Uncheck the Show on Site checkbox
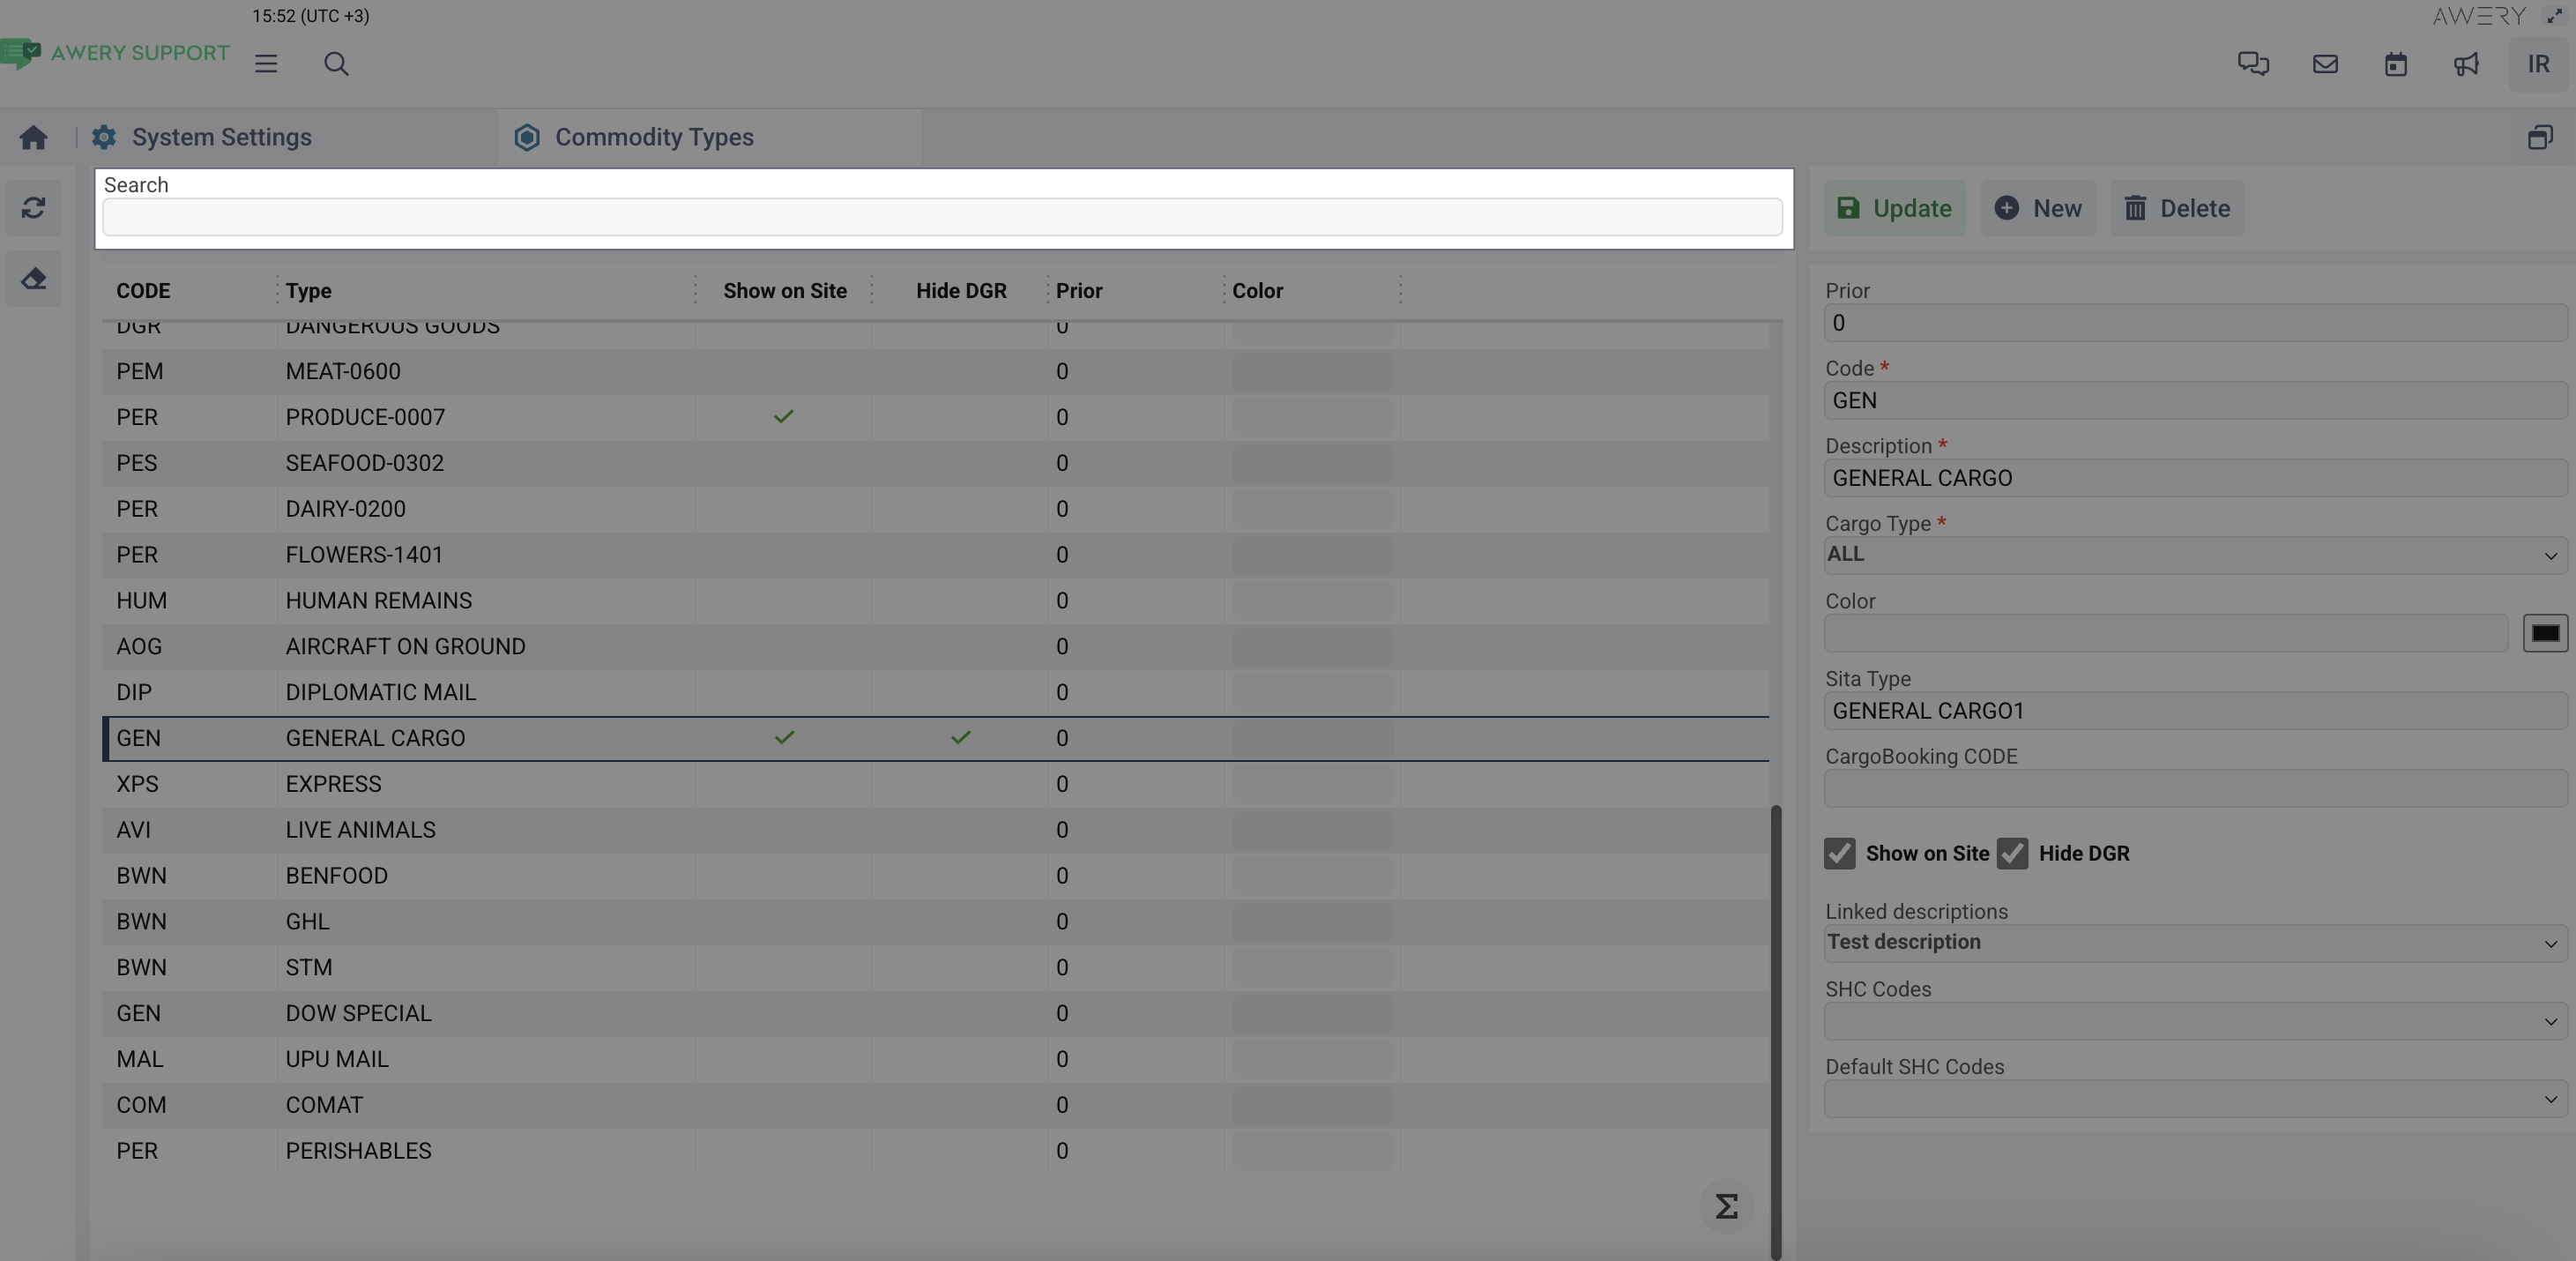This screenshot has width=2576, height=1261. click(1839, 853)
